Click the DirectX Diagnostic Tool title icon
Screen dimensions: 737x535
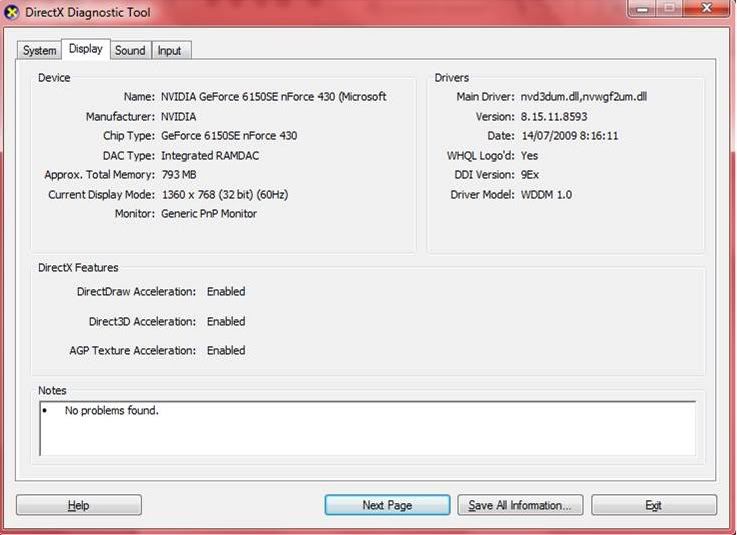11,12
